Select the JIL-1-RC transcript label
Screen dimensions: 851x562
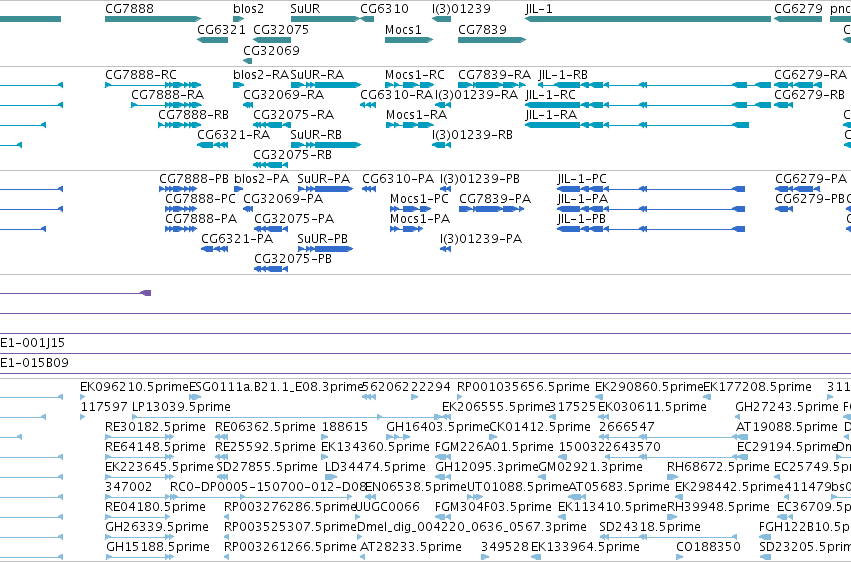(550, 94)
